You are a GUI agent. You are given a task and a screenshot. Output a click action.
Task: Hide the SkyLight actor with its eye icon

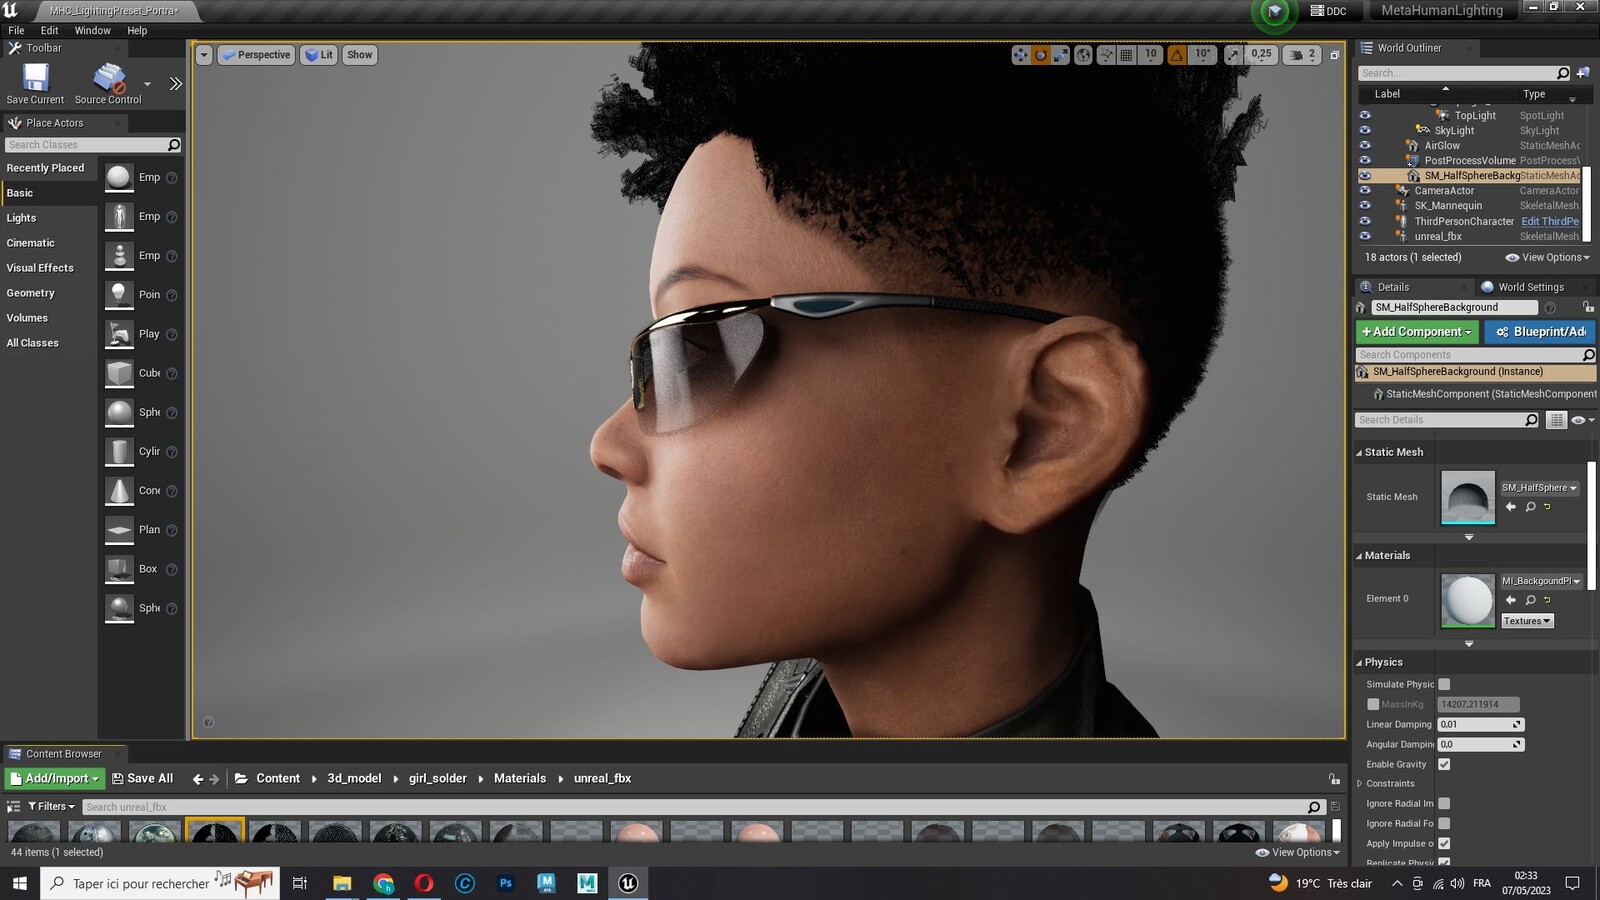tap(1364, 131)
